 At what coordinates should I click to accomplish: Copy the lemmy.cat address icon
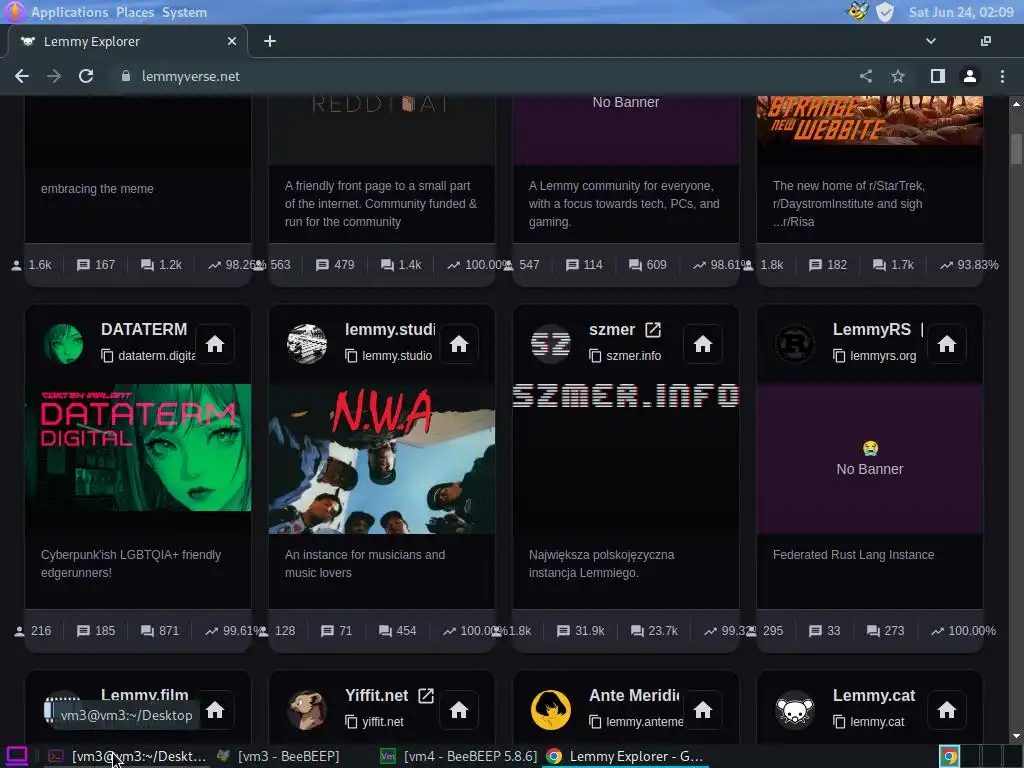click(x=839, y=722)
